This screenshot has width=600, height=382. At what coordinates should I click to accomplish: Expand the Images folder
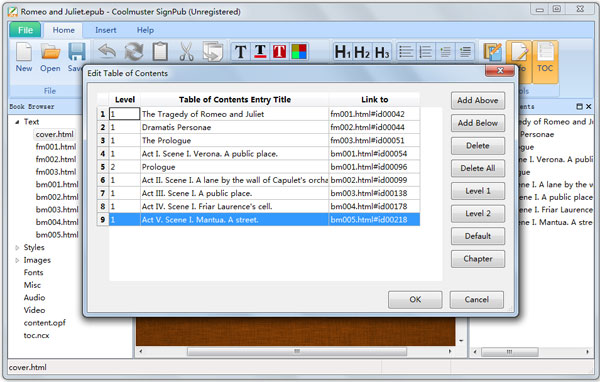pos(17,260)
